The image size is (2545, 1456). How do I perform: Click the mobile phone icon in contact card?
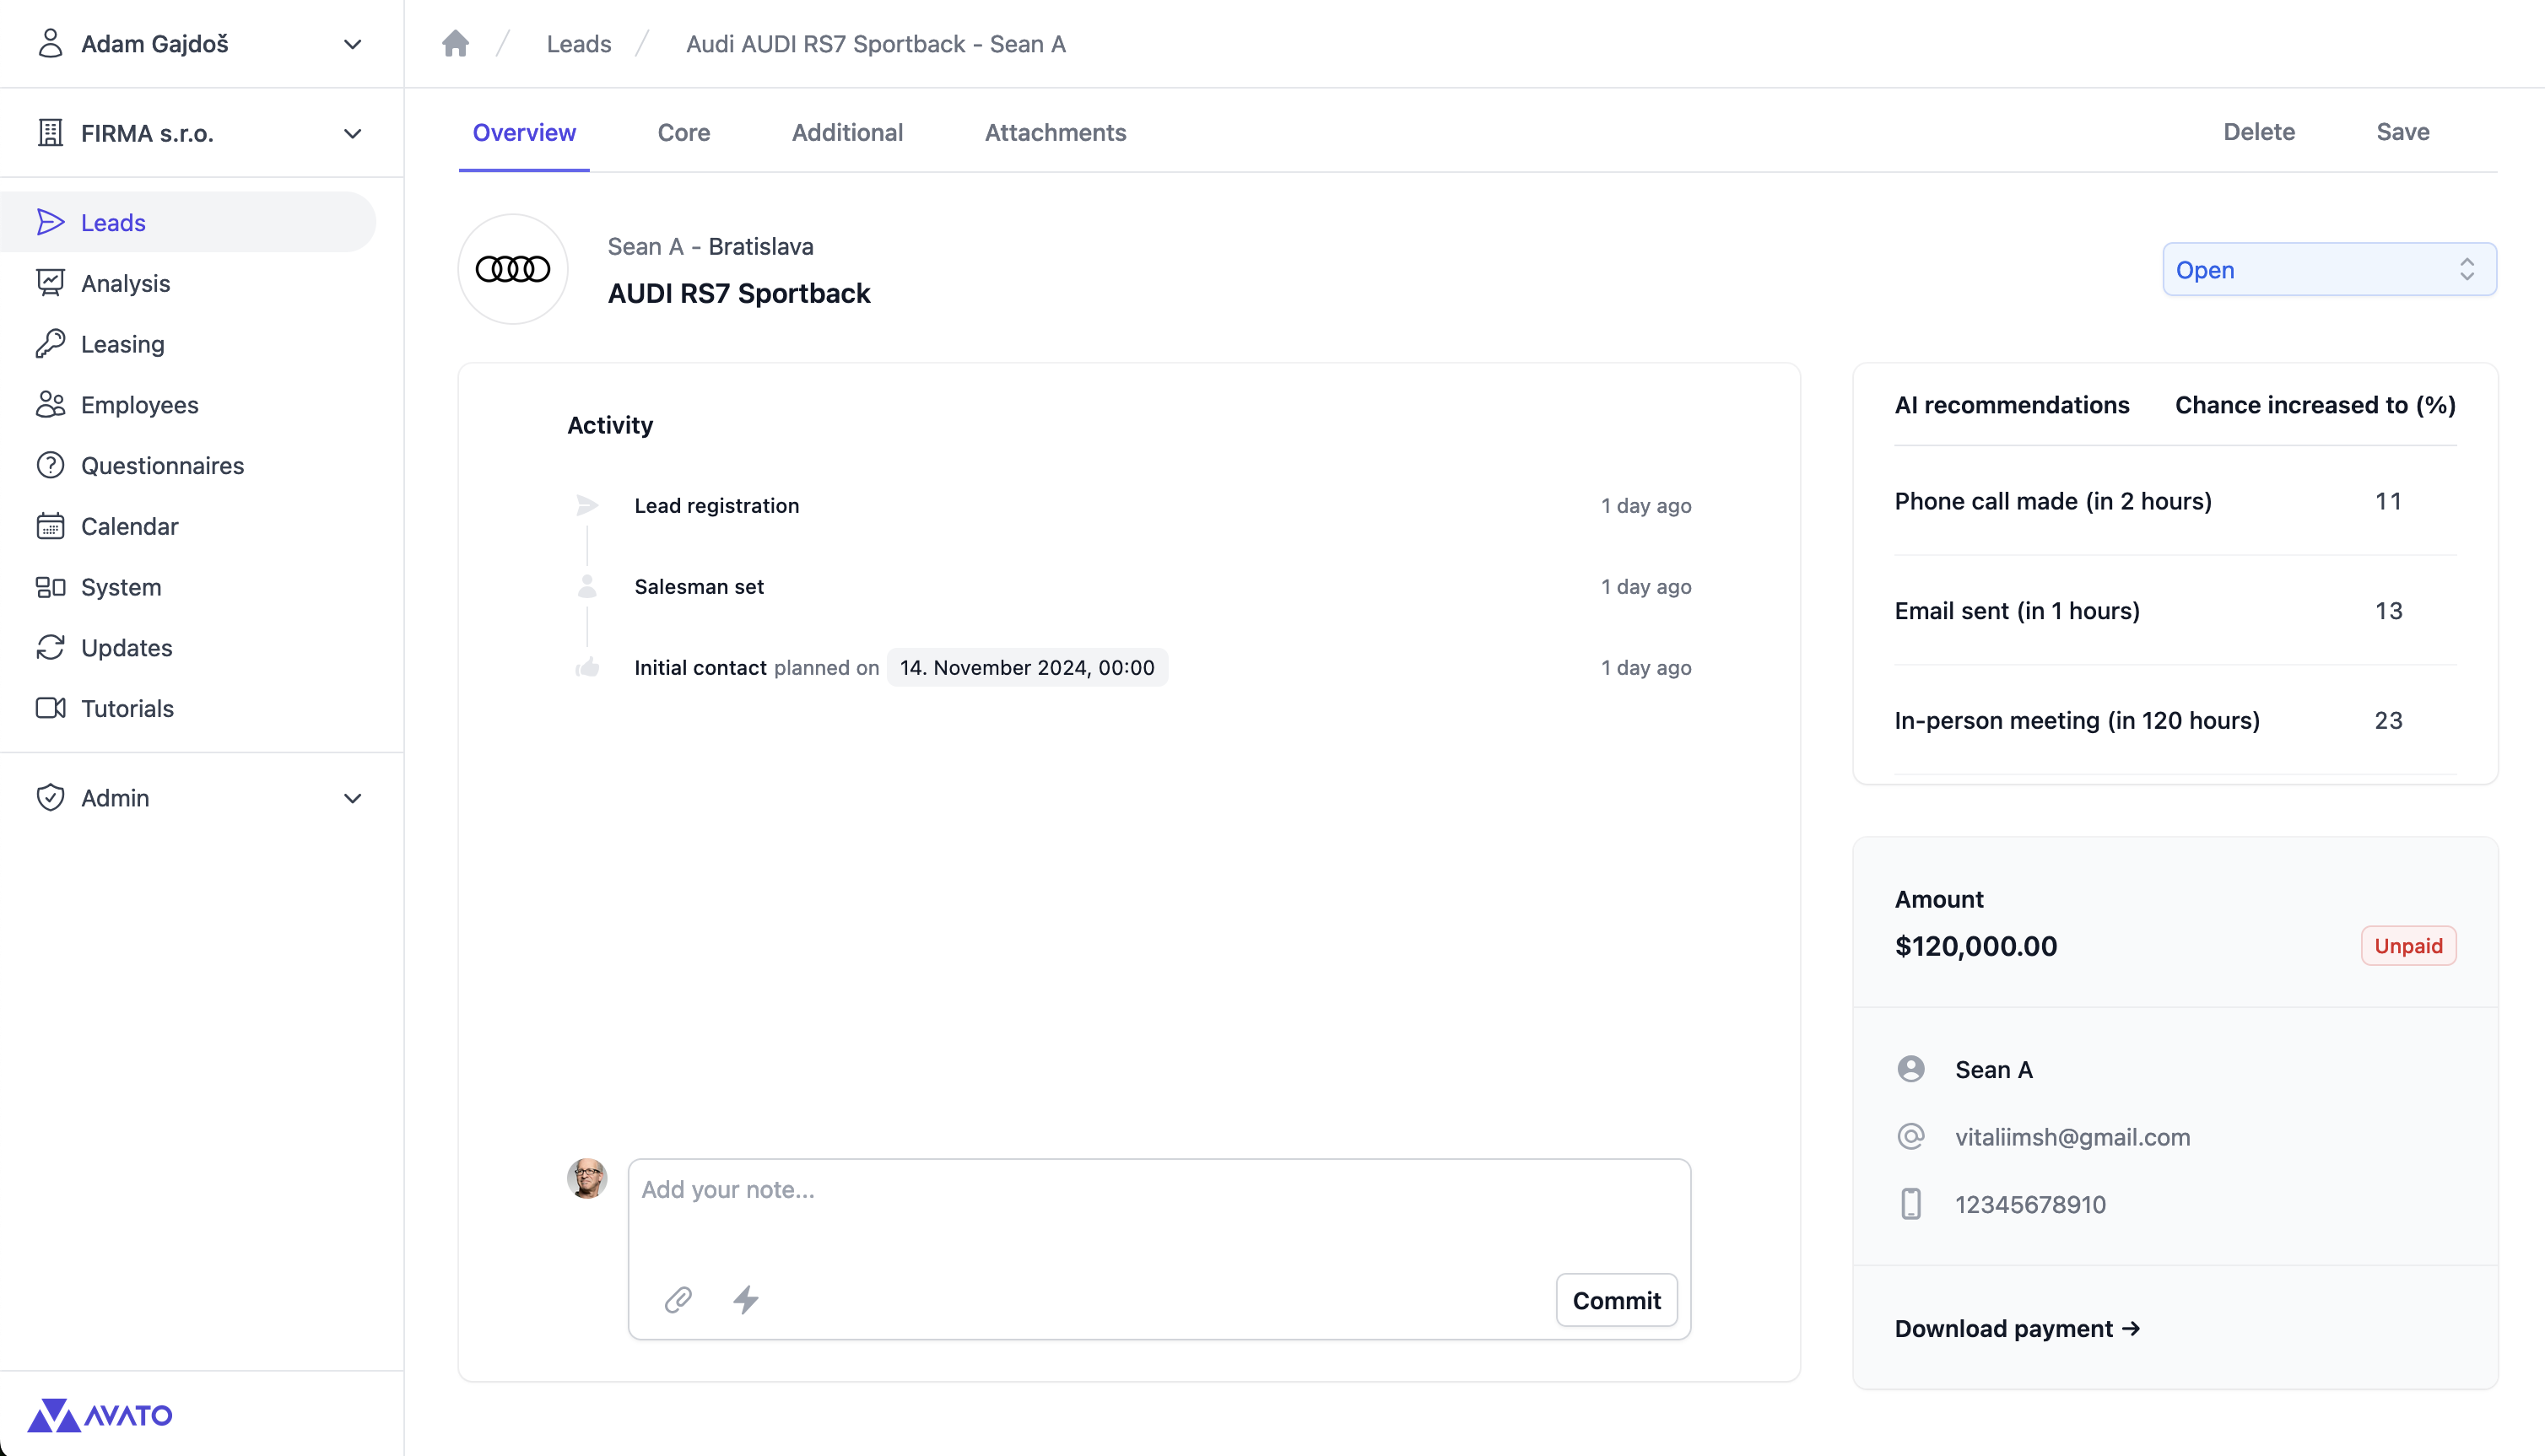coord(1911,1204)
